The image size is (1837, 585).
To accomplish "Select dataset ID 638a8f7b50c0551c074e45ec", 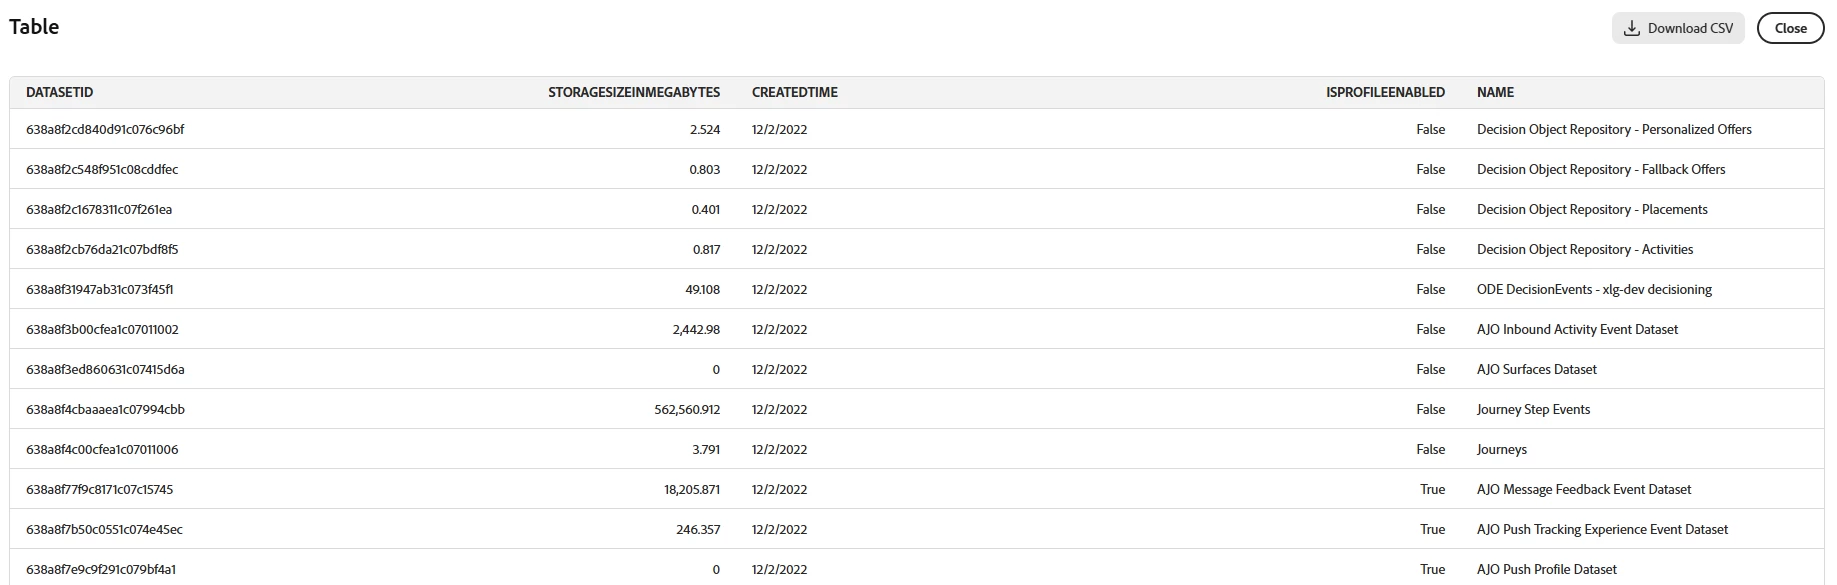I will (104, 529).
